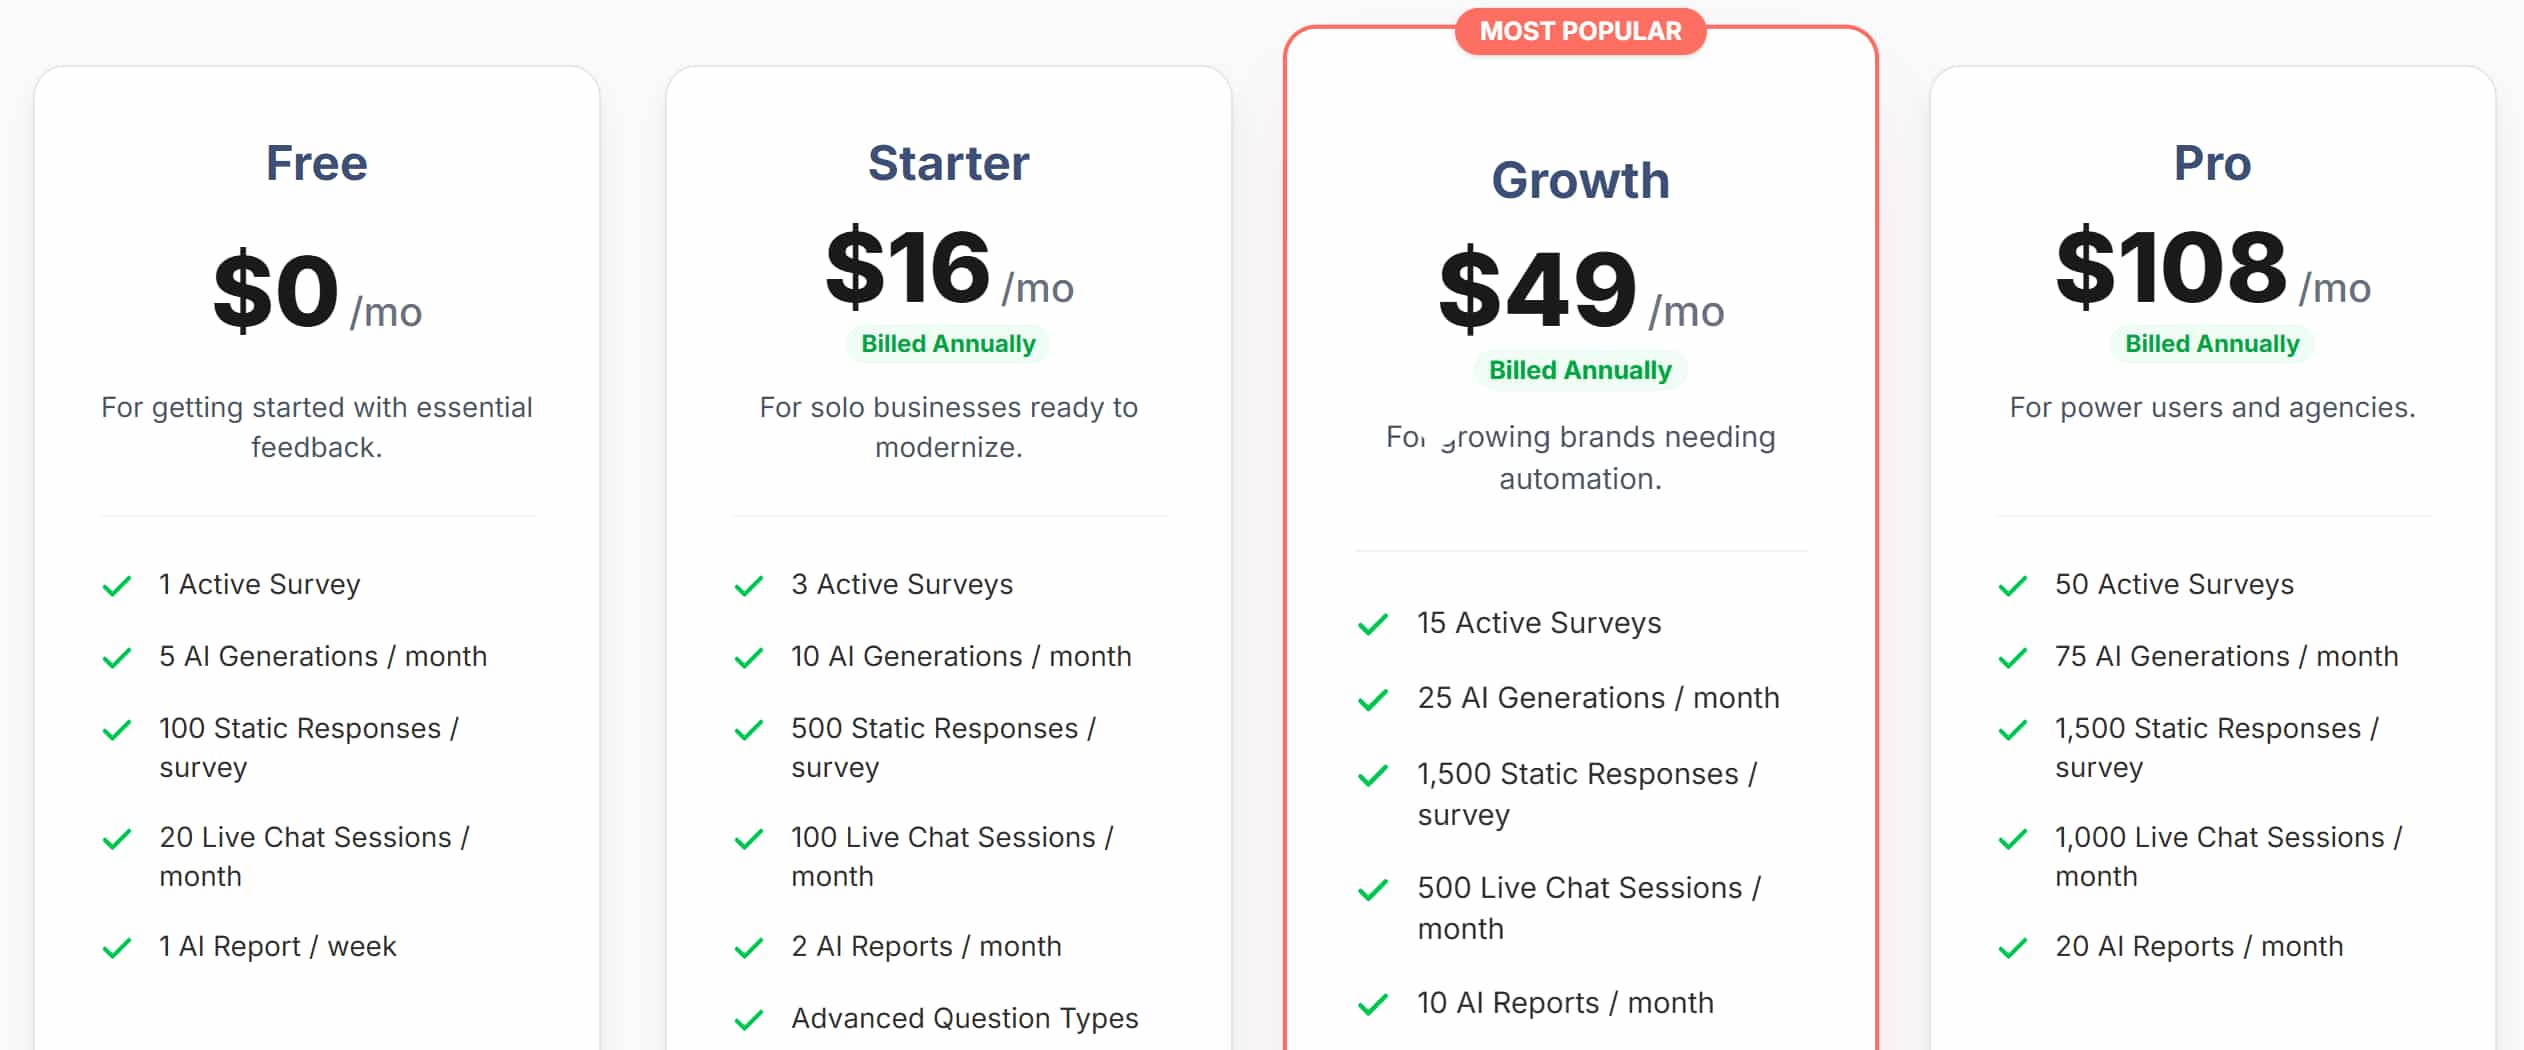Click the checkmark next to 75 AI Generations
This screenshot has height=1050, width=2524.
pos(2013,658)
